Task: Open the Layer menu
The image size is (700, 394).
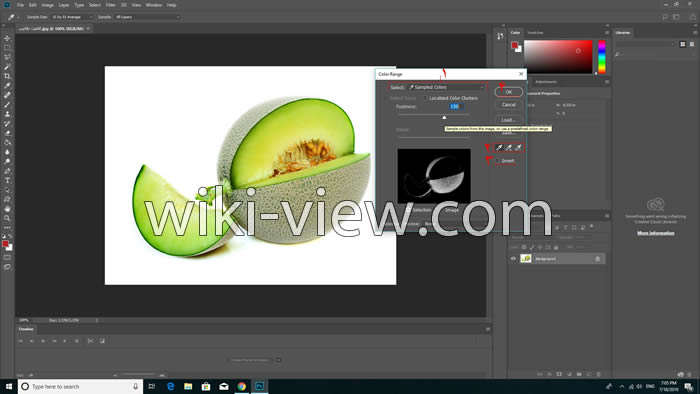Action: pos(64,5)
